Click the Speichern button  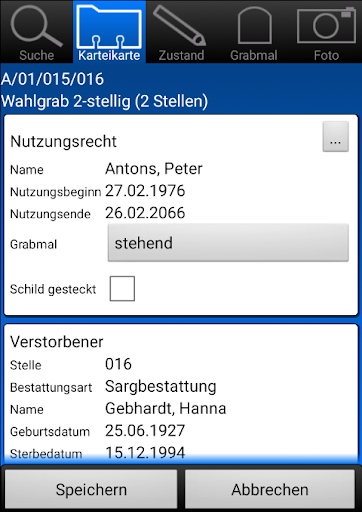click(x=91, y=489)
